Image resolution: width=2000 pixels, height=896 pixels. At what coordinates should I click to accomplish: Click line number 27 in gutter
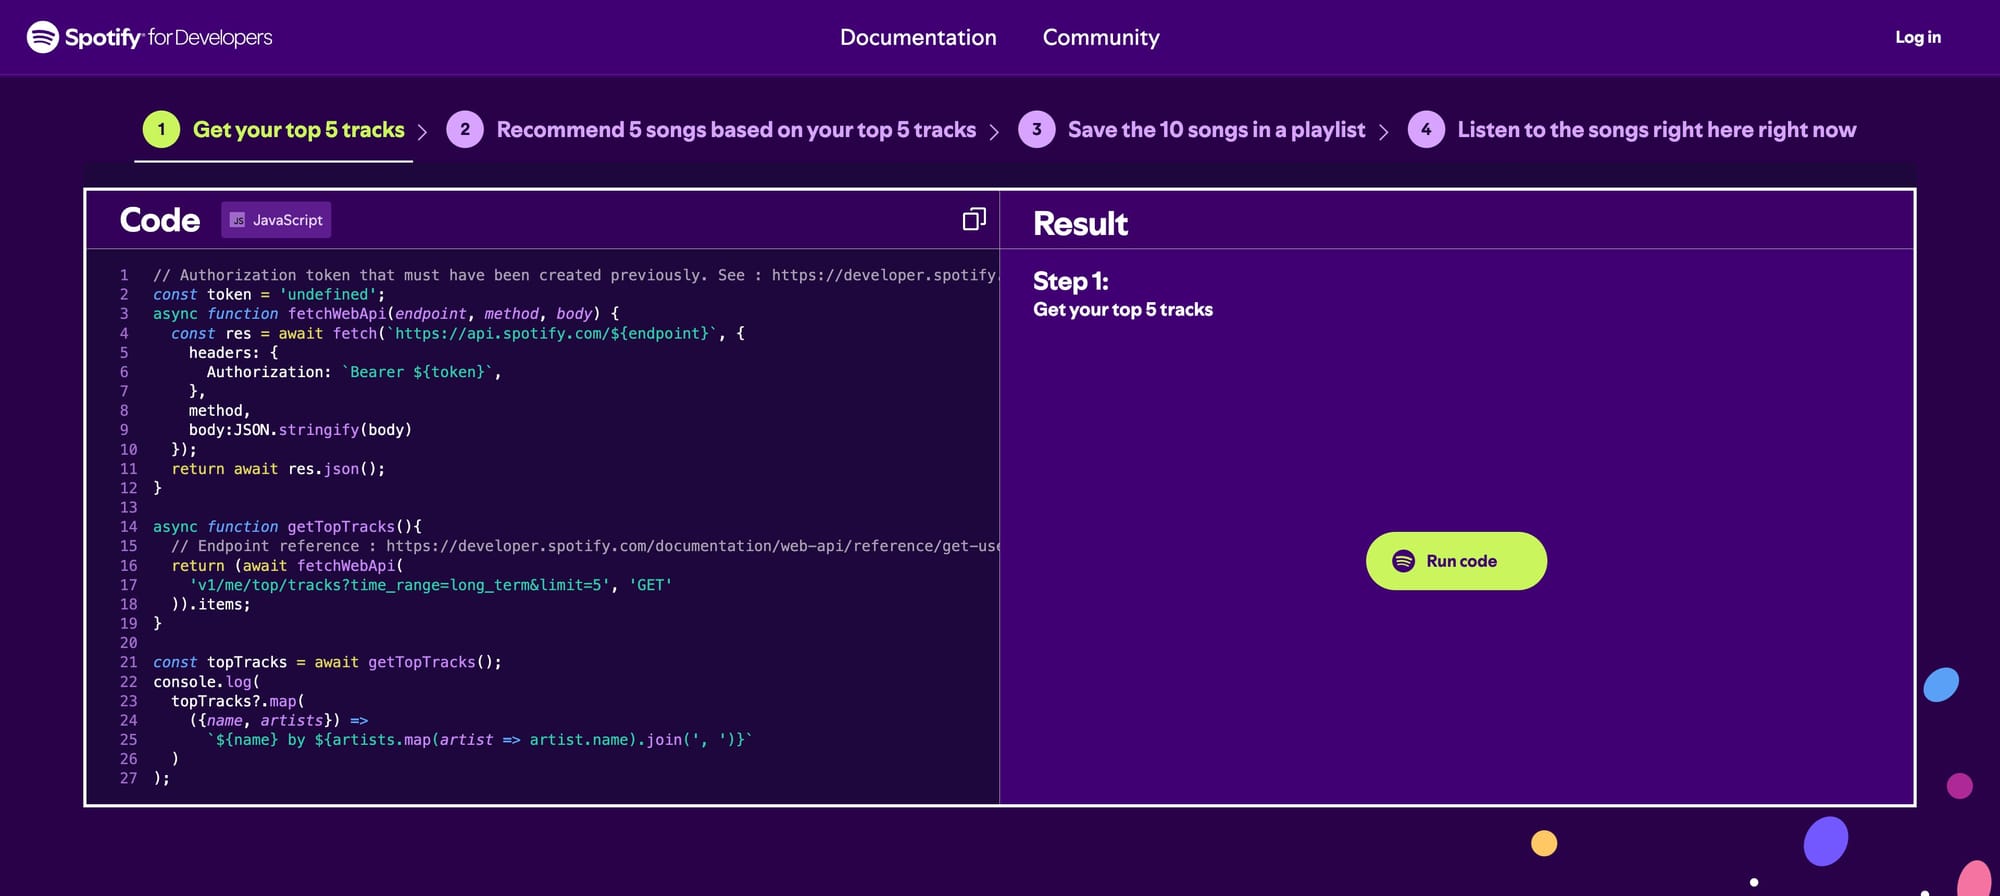coord(129,778)
